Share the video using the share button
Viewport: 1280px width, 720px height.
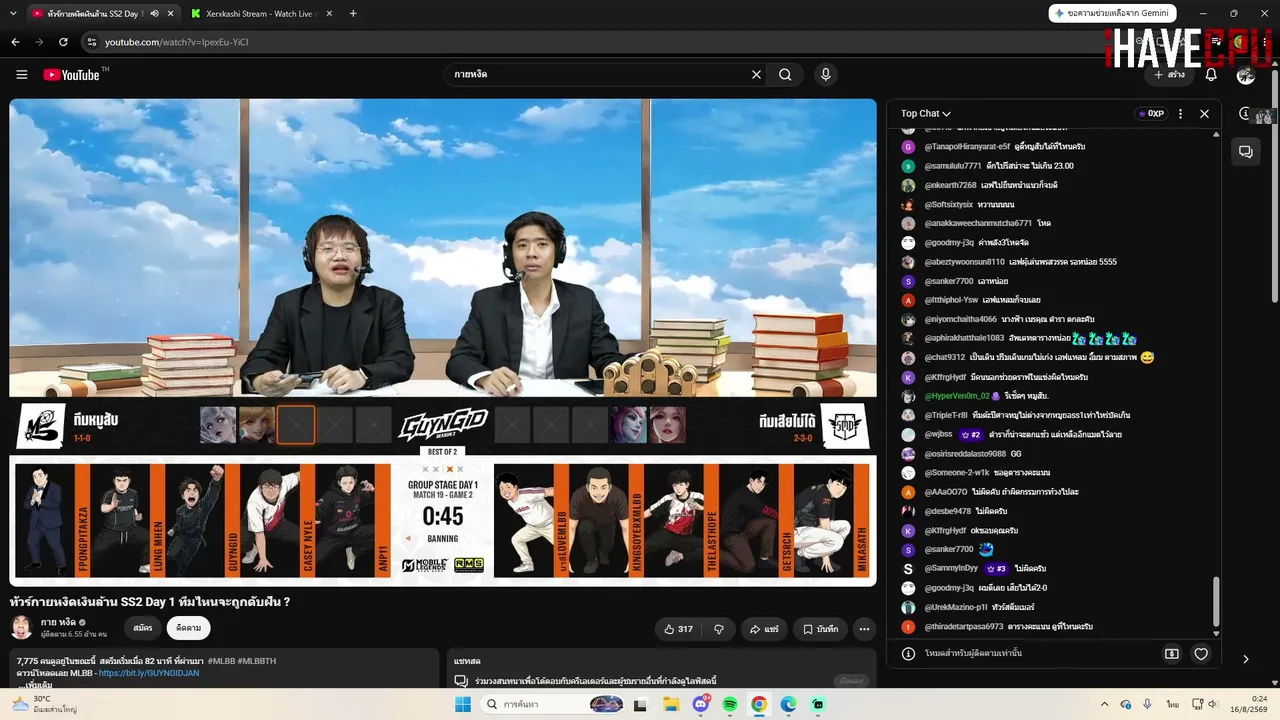pyautogui.click(x=763, y=629)
